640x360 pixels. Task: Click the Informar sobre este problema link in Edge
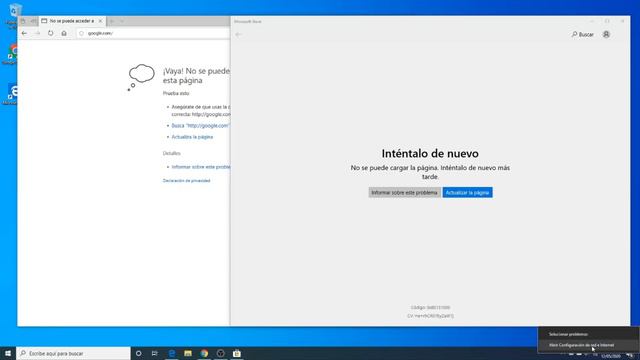pyautogui.click(x=201, y=167)
